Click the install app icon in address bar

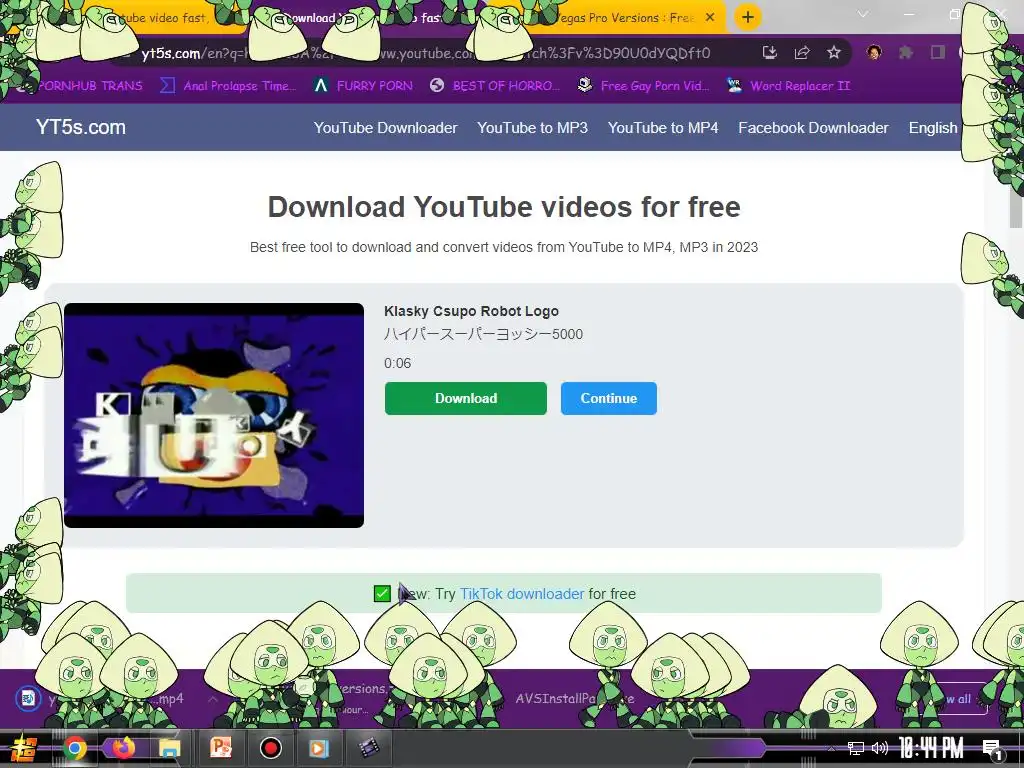coord(770,53)
